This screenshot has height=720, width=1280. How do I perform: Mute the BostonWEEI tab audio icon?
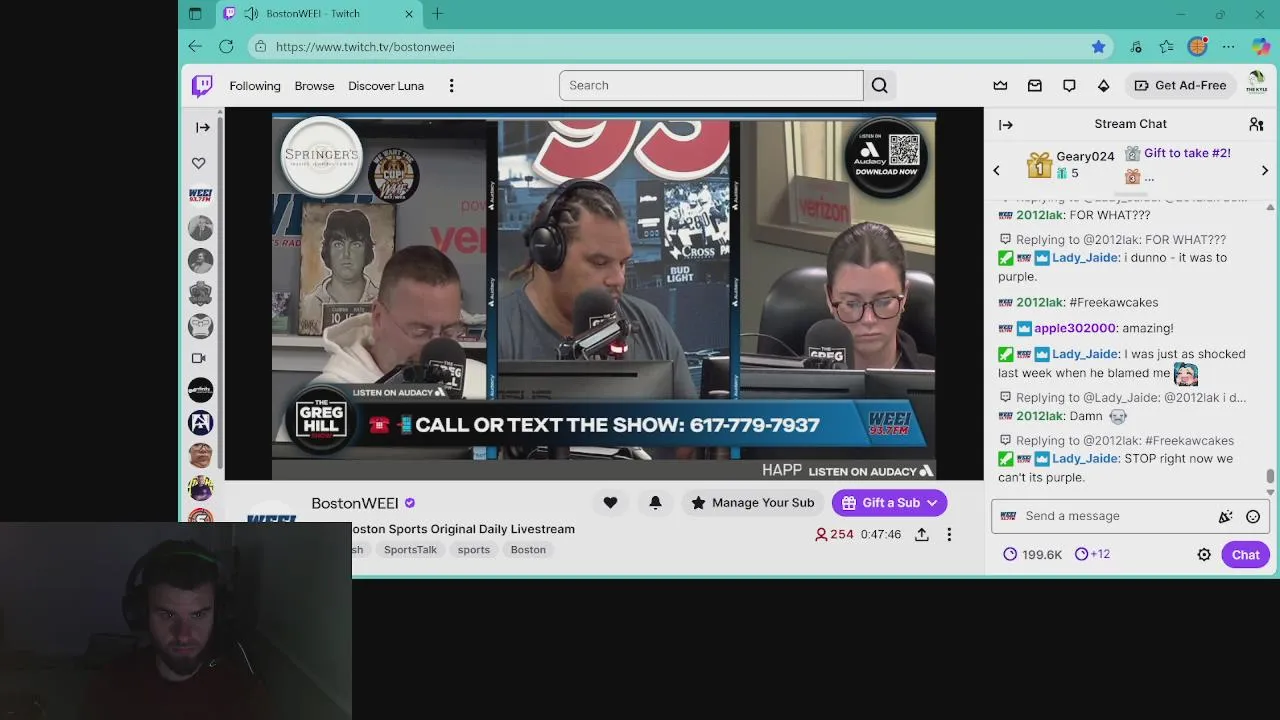pyautogui.click(x=250, y=14)
